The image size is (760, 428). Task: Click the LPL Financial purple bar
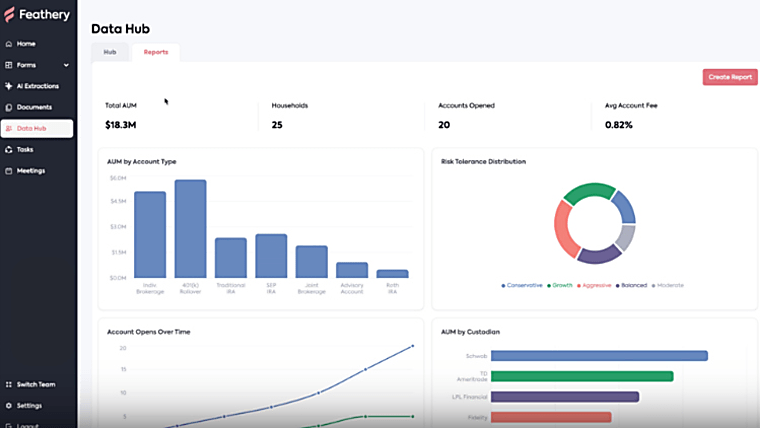(565, 397)
